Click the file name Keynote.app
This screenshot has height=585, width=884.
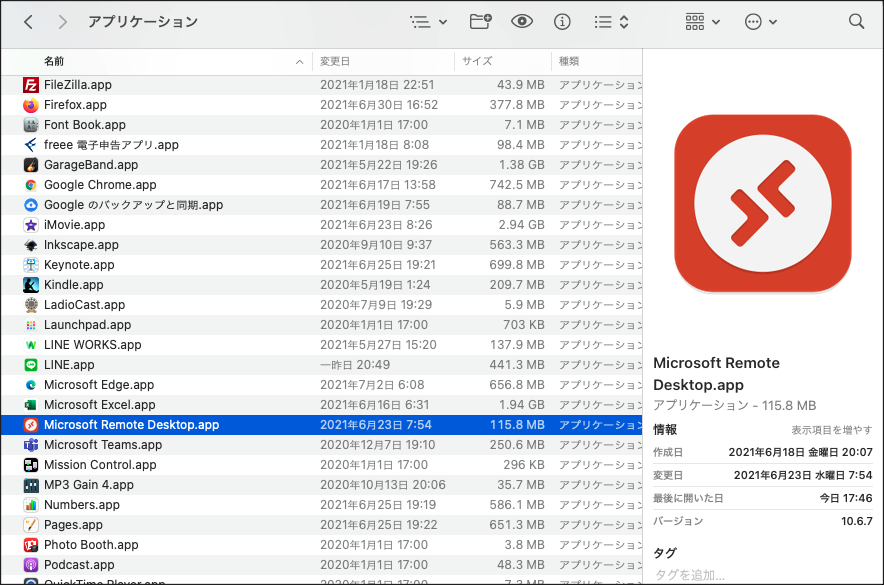point(79,265)
